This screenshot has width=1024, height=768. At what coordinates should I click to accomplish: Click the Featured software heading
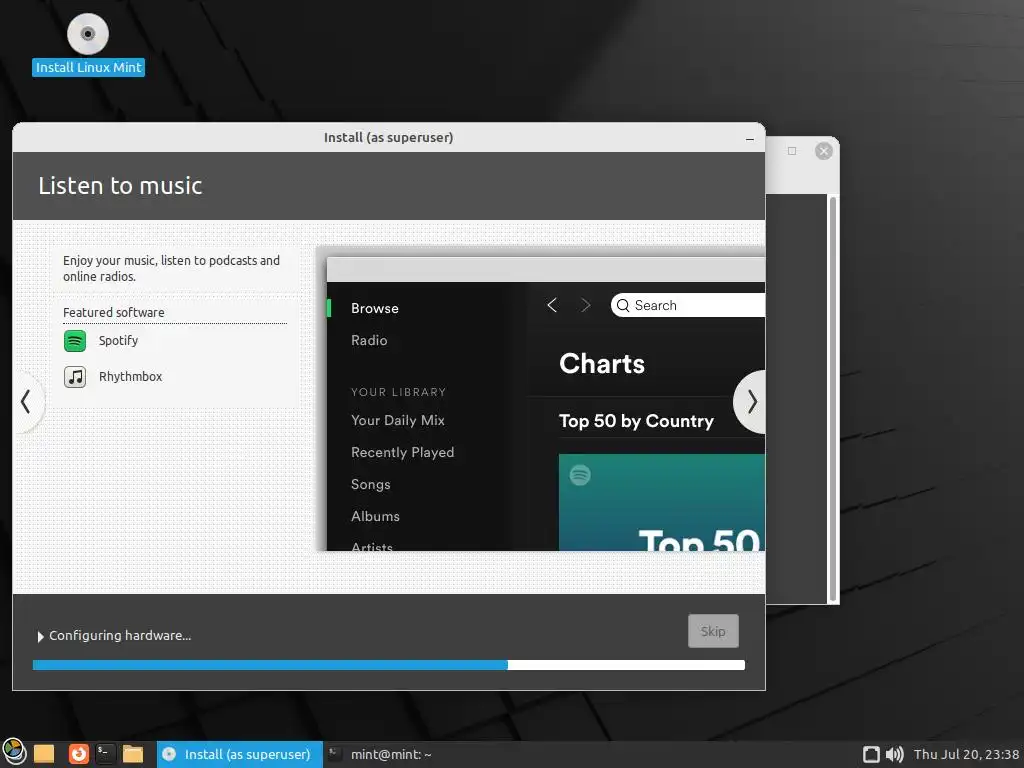[x=114, y=313]
